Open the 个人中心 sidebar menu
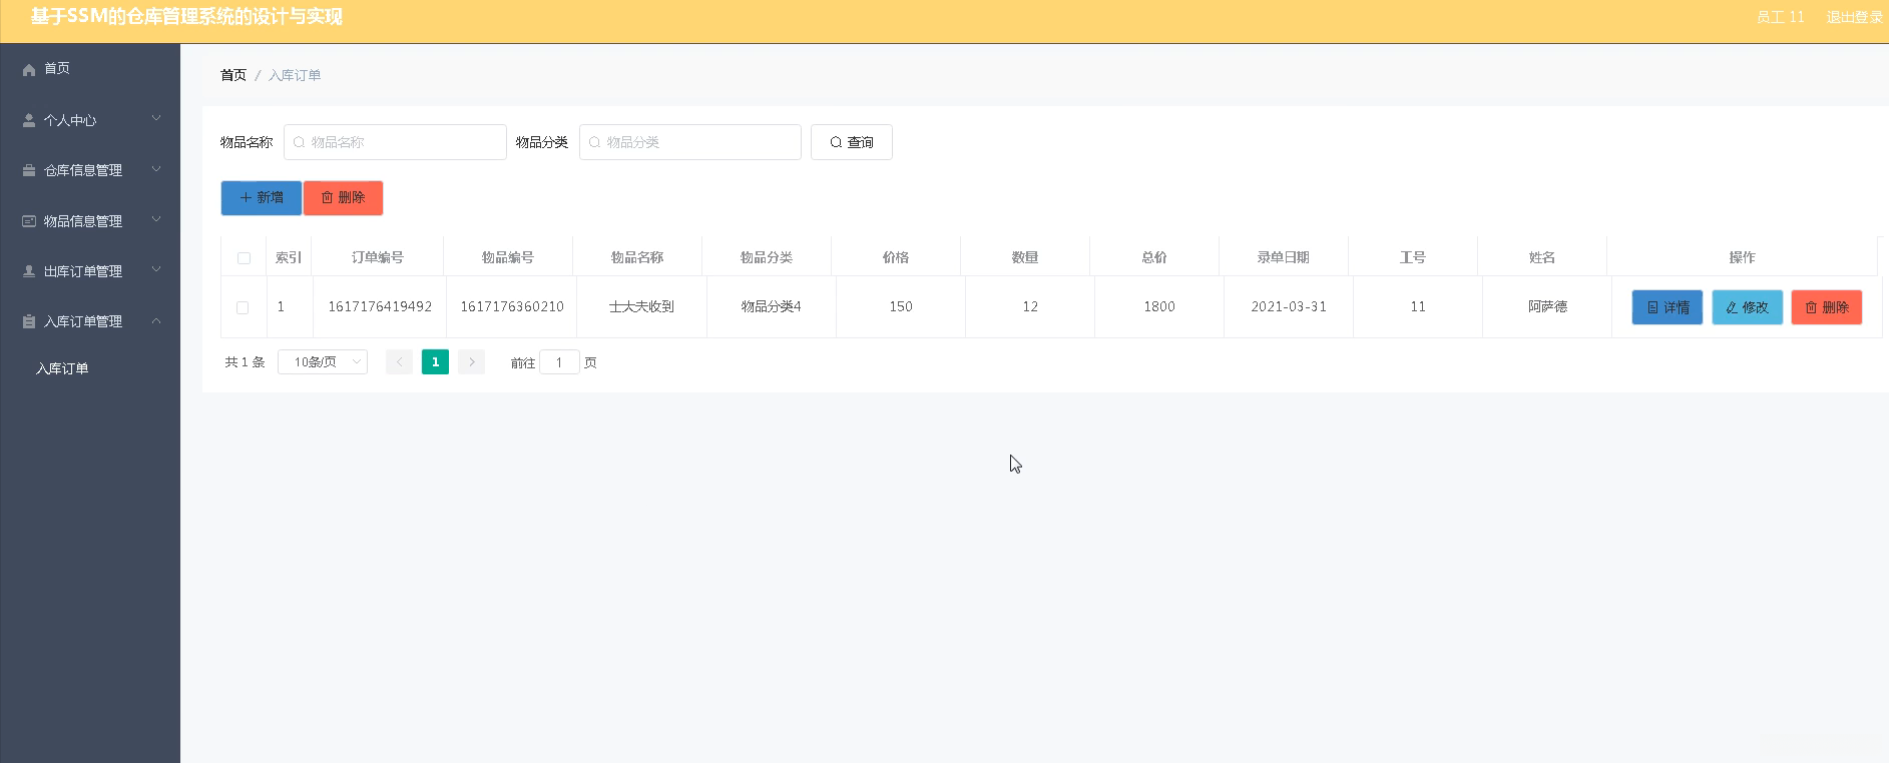The height and width of the screenshot is (763, 1889). (x=90, y=120)
